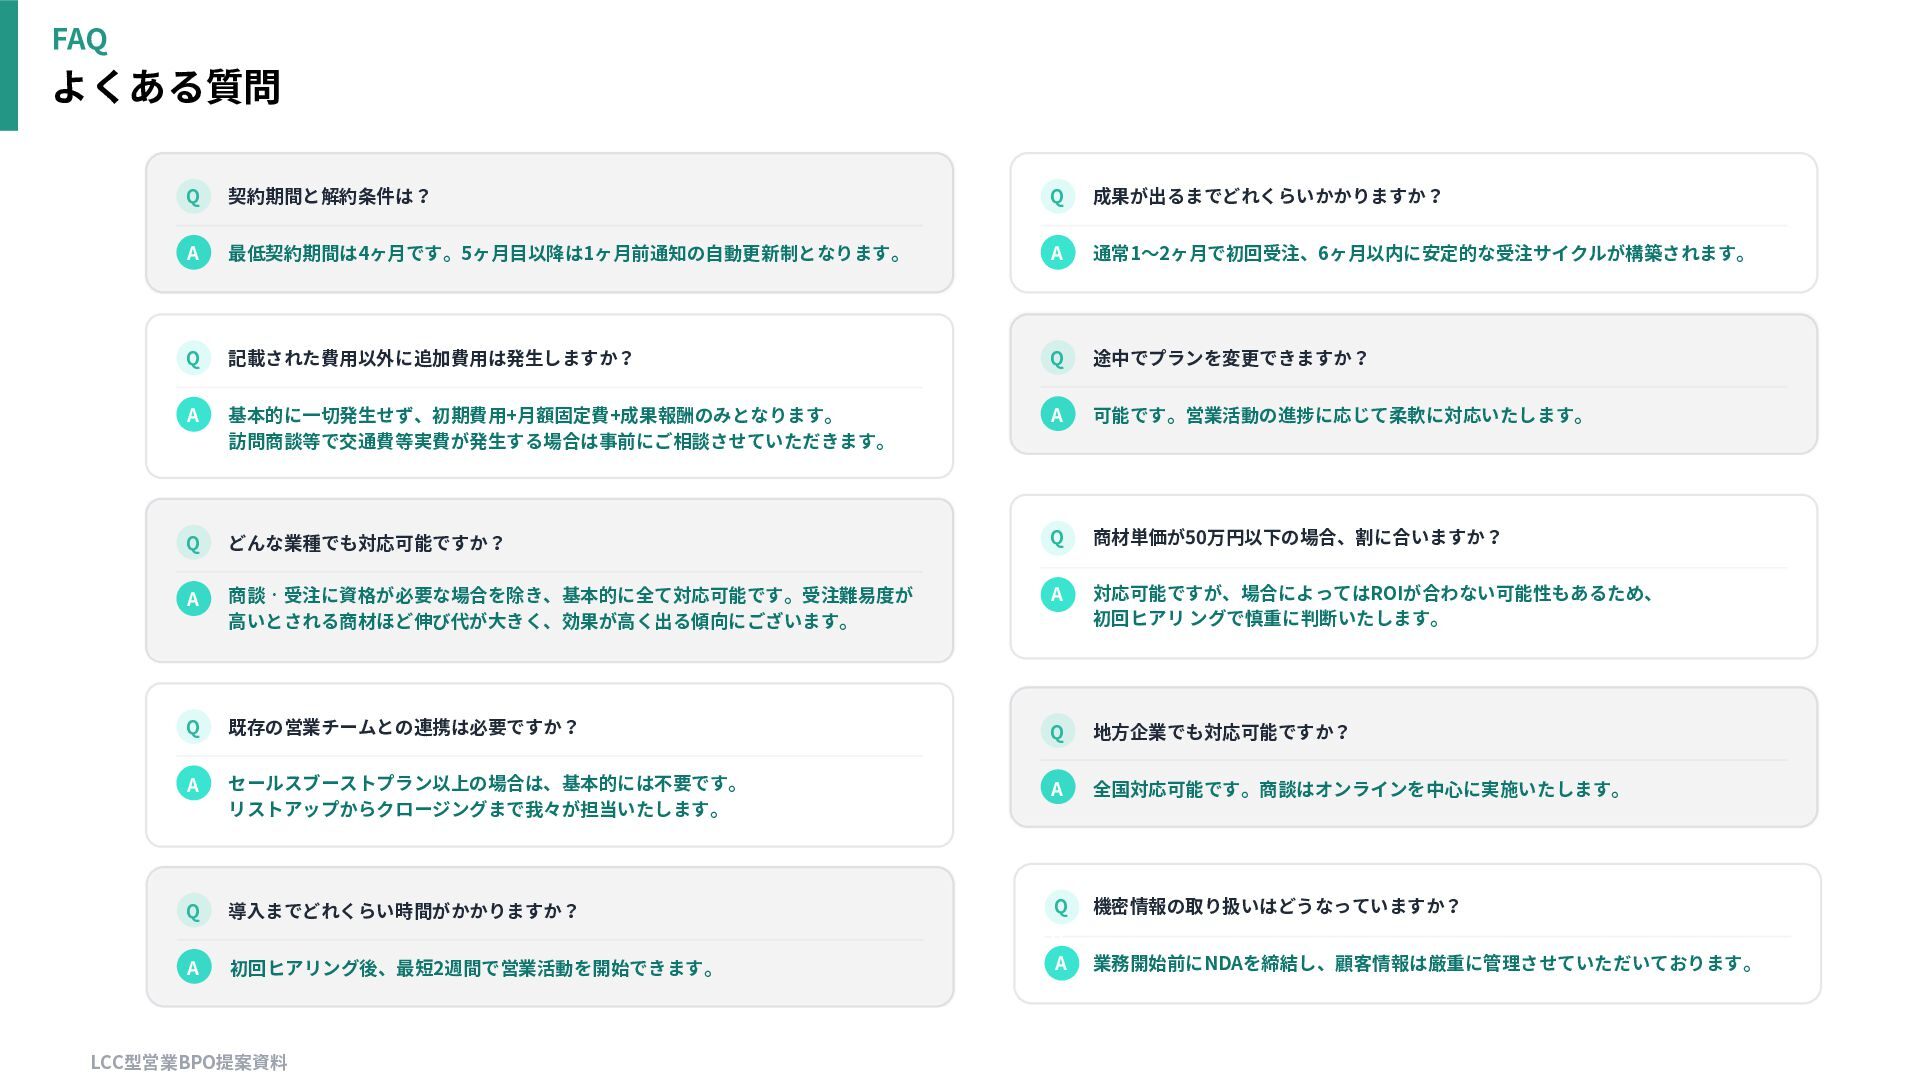
Task: Click the A icon beside 初回ヒアリング後、最短2週間
Action: 193,967
